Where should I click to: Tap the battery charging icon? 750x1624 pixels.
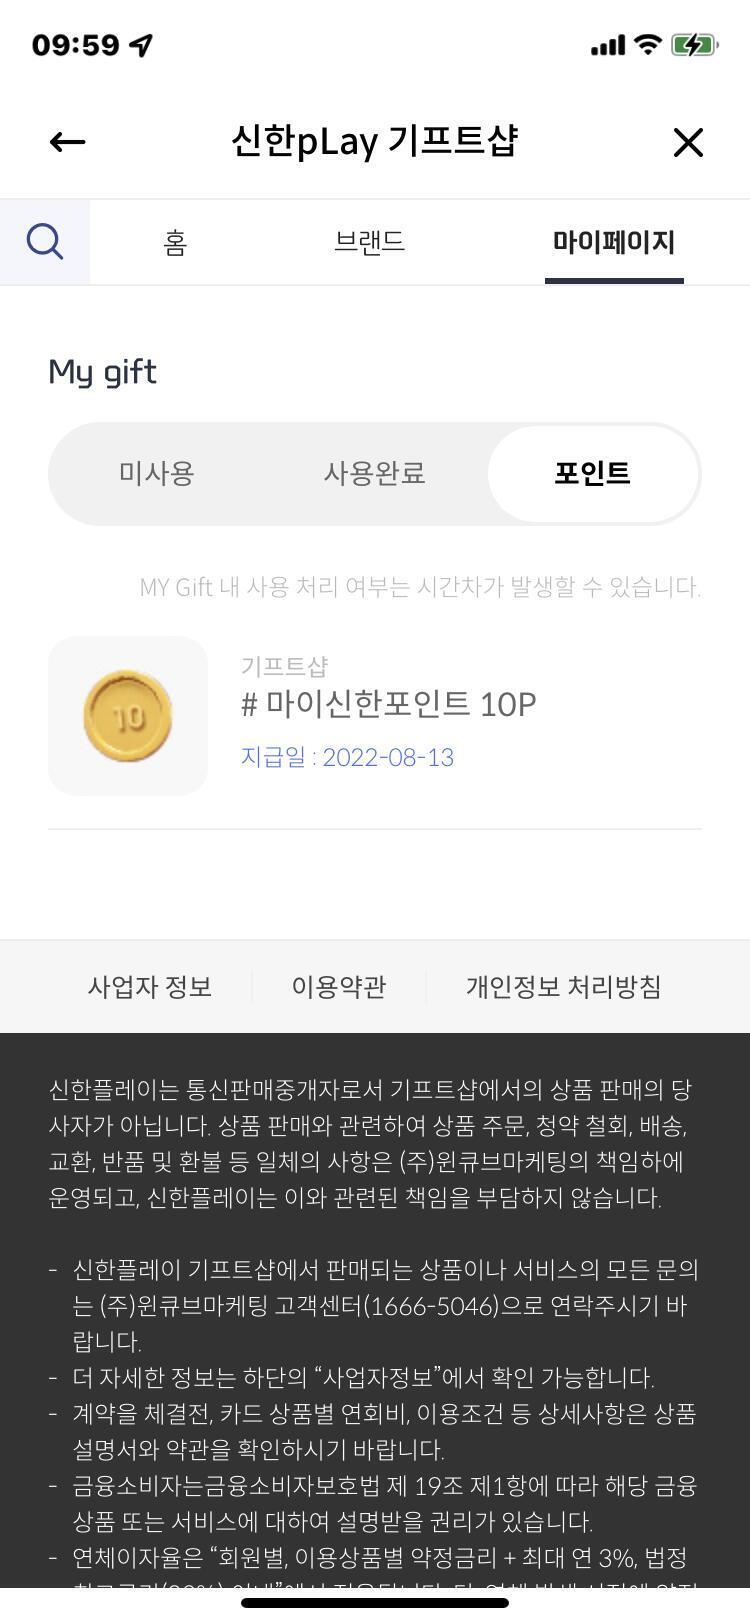click(694, 45)
